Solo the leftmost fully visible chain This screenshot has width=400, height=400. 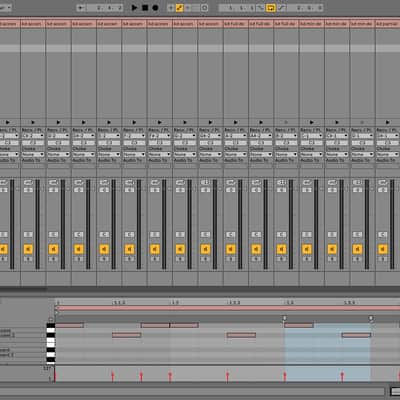coord(28,259)
